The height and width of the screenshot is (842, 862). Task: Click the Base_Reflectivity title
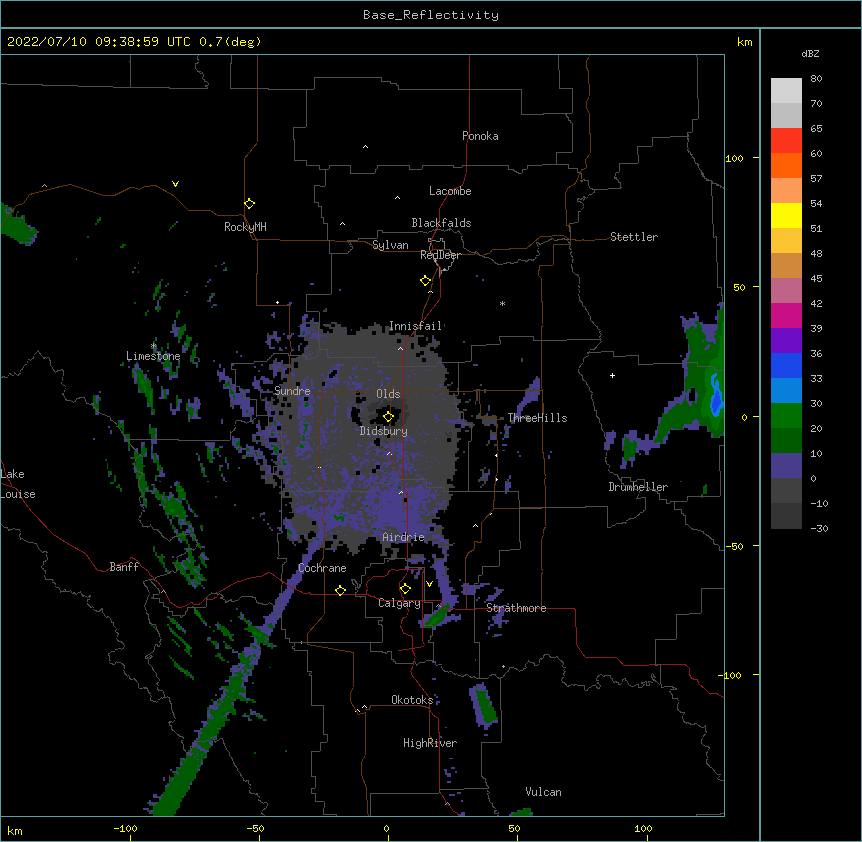(431, 15)
